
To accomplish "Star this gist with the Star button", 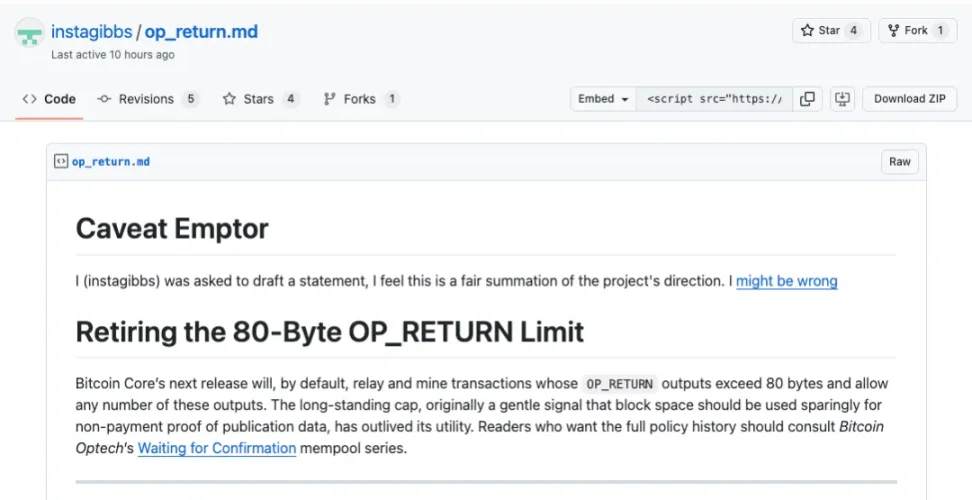I will [820, 31].
